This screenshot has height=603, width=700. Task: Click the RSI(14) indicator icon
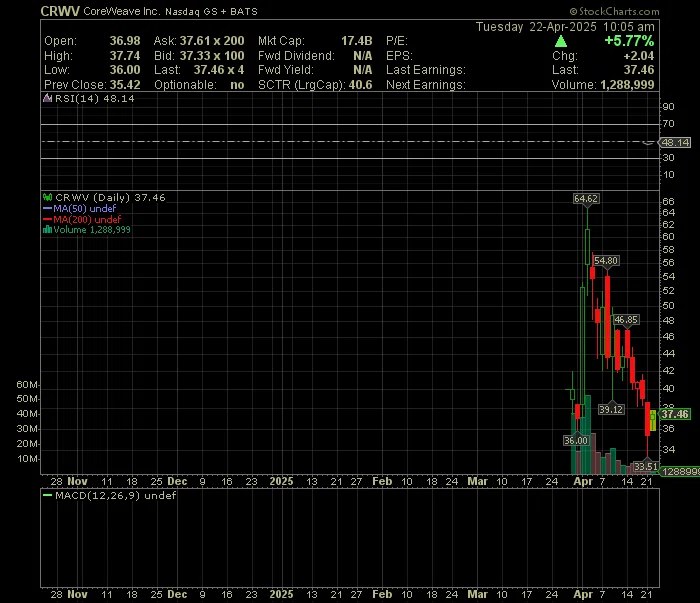47,98
